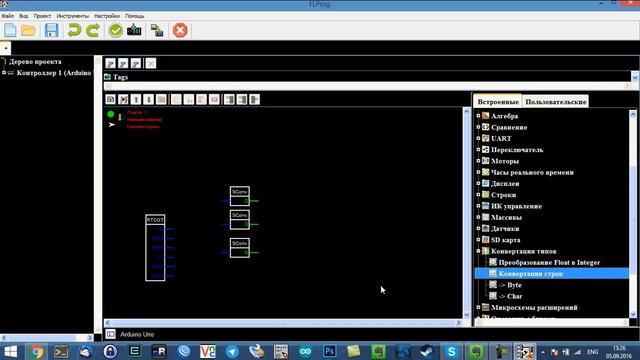Viewport: 640px width, 360px height.
Task: Select the Массивы tree item
Action: click(506, 218)
